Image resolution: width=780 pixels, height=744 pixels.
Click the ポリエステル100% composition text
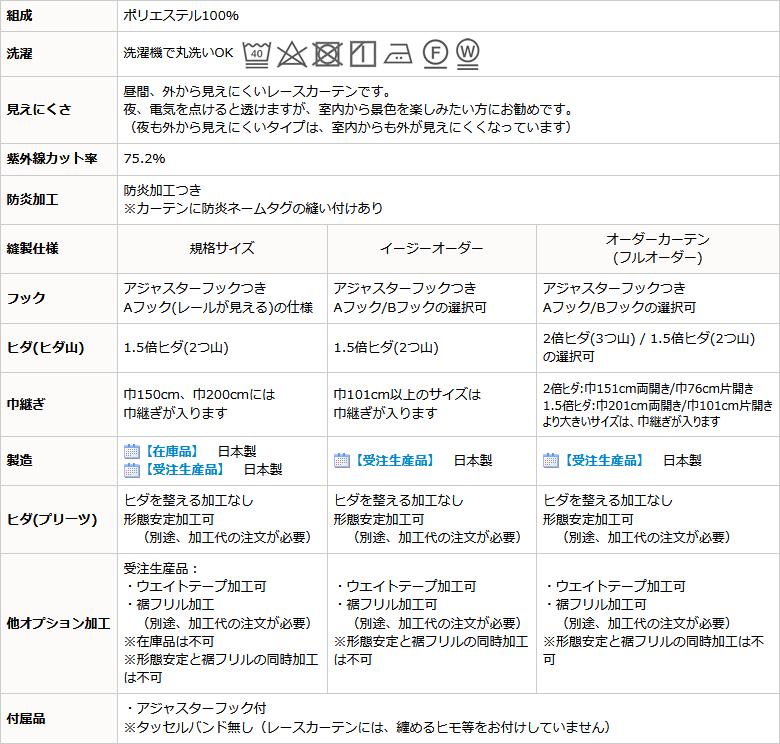181,16
